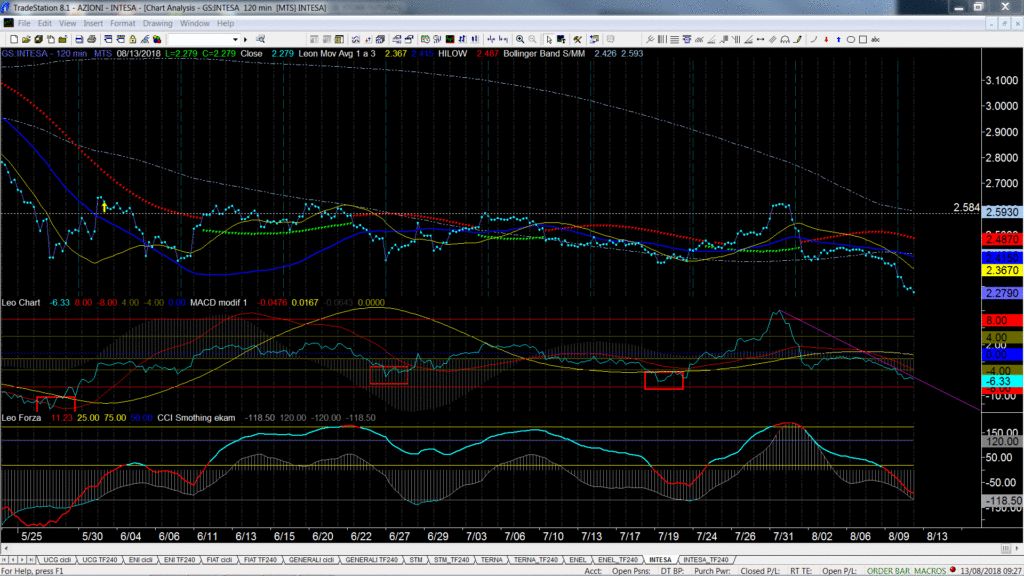Select the horizontal lines drawing tool
Viewport: 1024px width, 576px height.
[x=674, y=39]
